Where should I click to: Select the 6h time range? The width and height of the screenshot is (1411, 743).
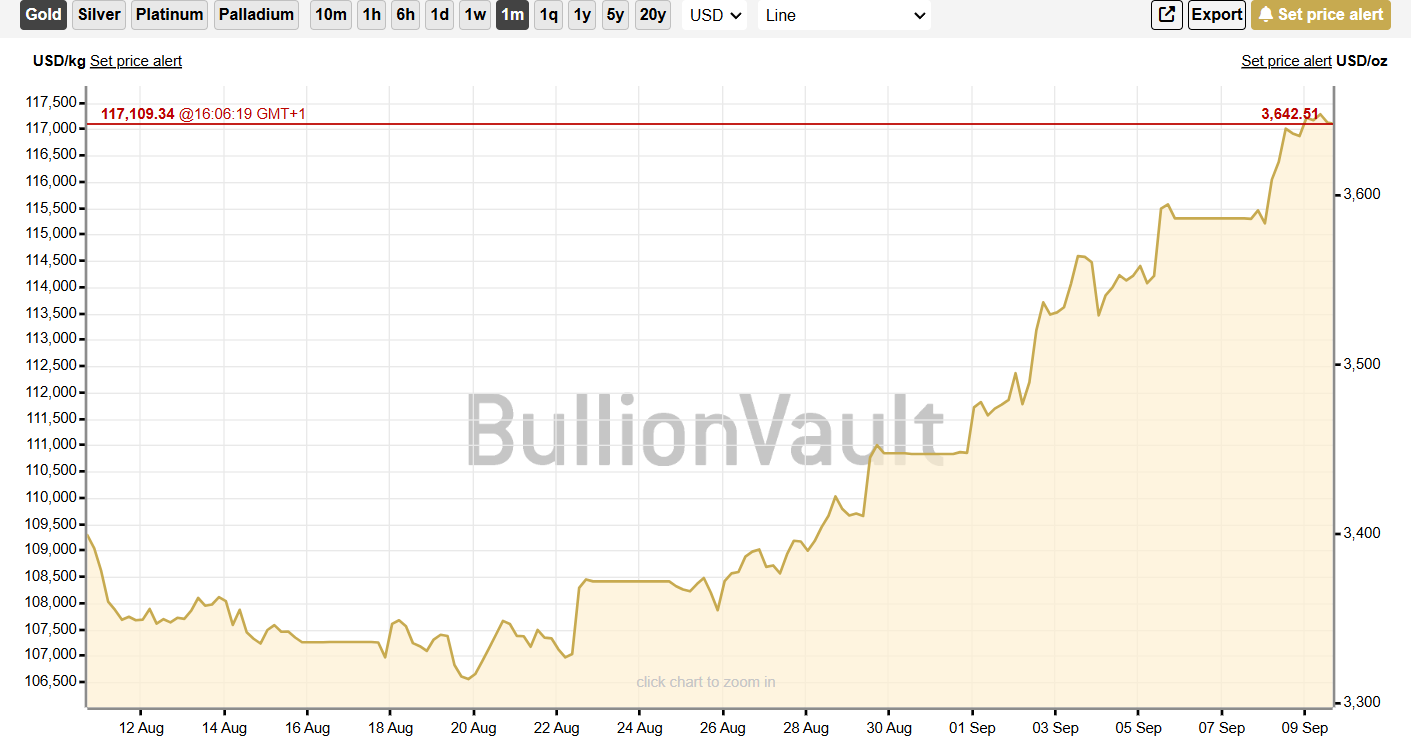tap(405, 15)
